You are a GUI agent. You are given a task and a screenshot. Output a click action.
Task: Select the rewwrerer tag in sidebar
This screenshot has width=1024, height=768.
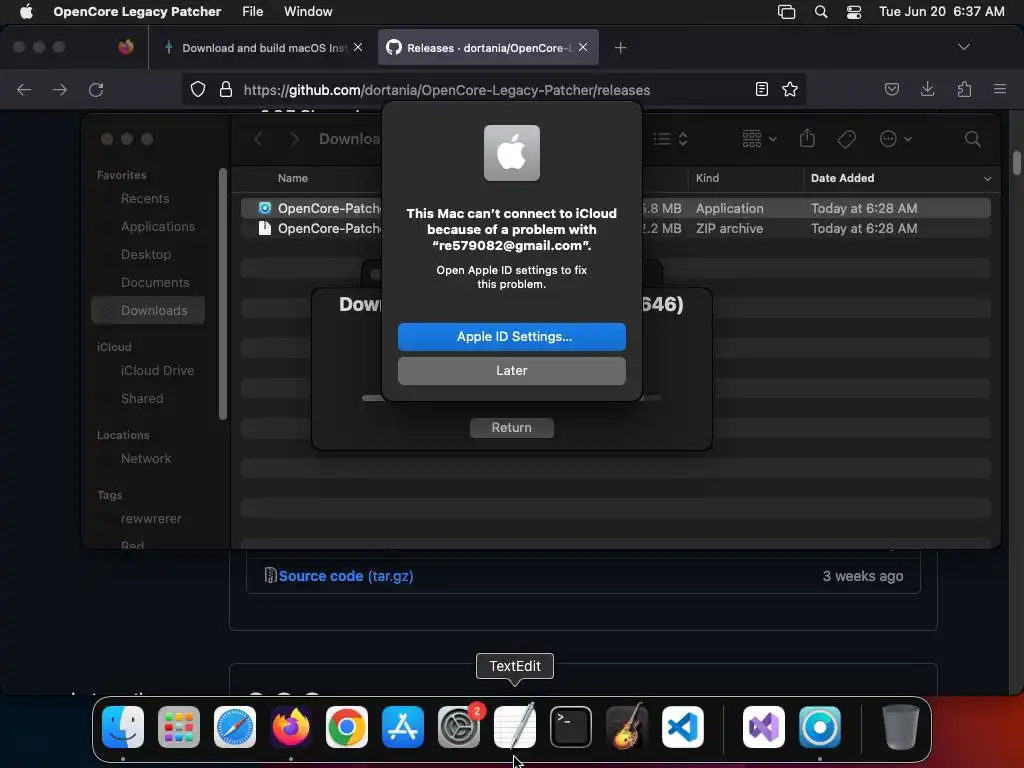pos(151,519)
